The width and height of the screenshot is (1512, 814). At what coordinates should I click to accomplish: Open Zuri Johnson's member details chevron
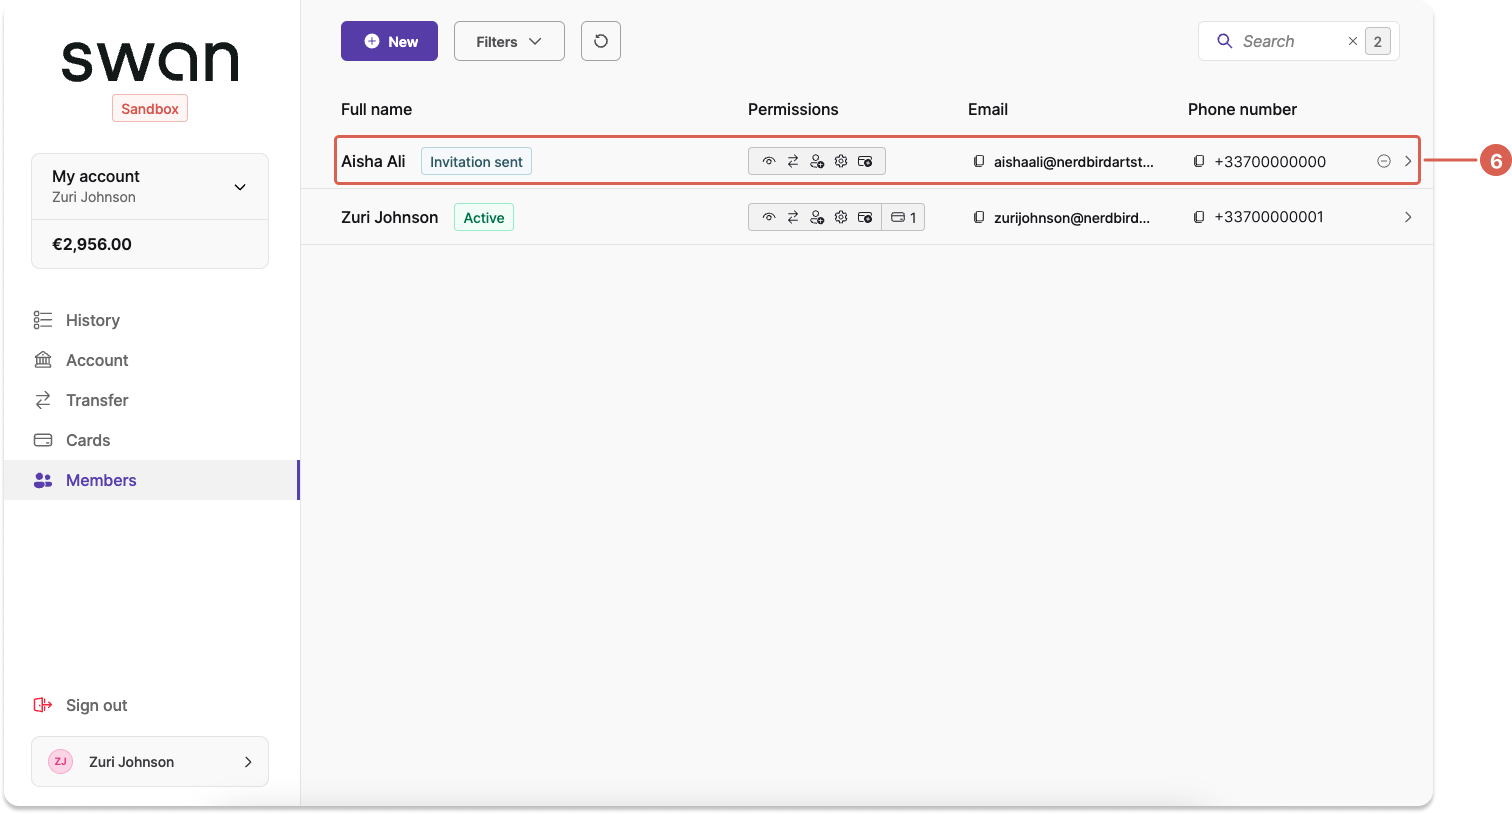(x=1408, y=217)
